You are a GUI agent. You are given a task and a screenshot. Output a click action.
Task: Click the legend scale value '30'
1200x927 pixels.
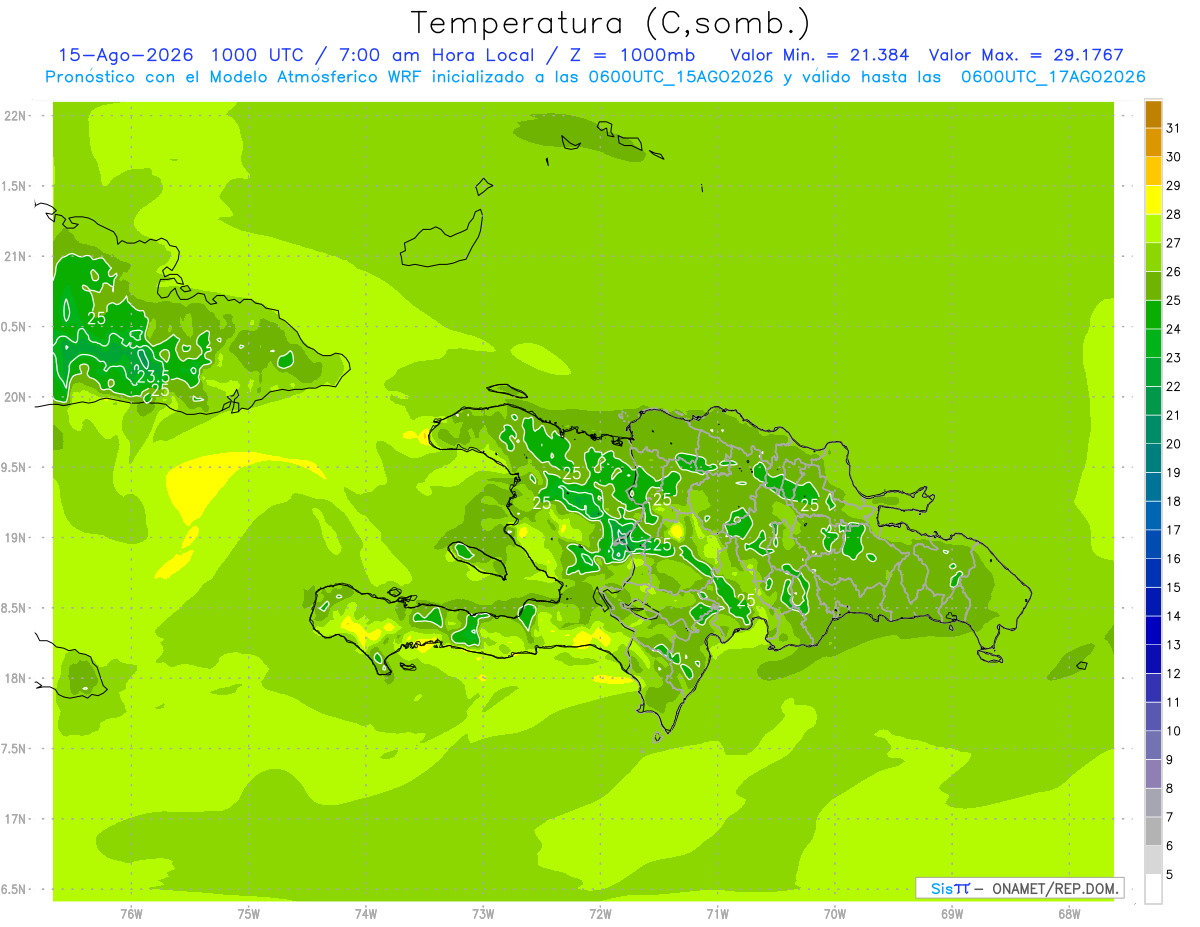coord(1174,157)
